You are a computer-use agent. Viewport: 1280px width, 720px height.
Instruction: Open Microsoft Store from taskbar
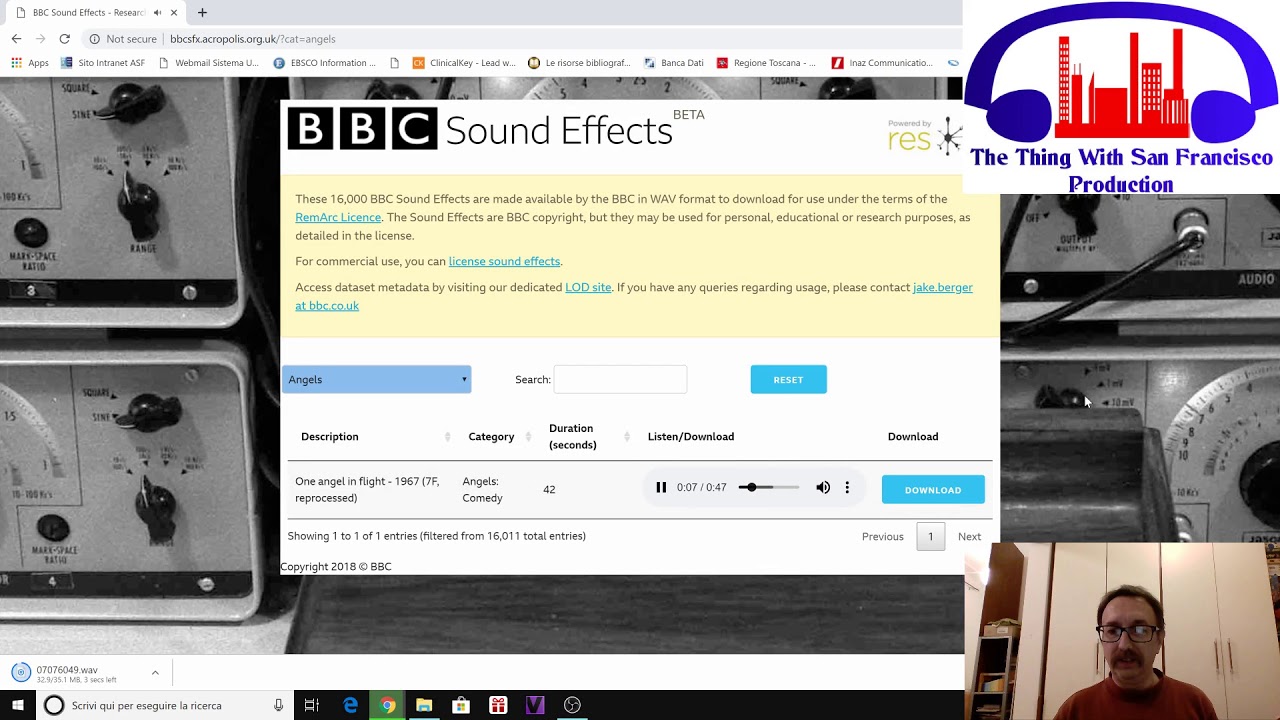(x=461, y=705)
